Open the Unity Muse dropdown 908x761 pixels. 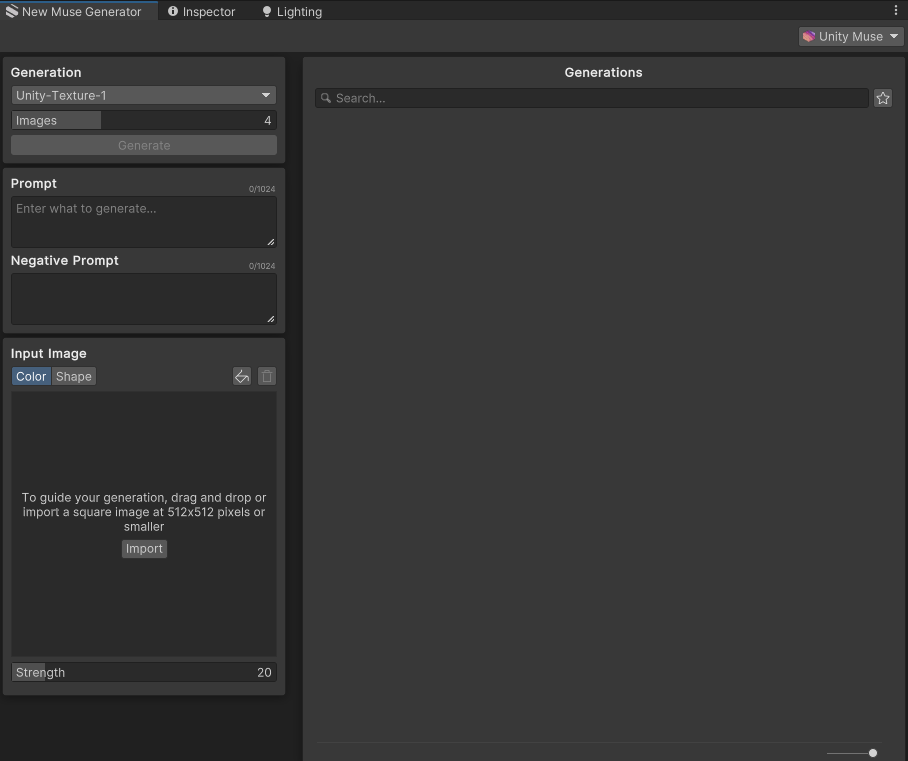tap(851, 36)
